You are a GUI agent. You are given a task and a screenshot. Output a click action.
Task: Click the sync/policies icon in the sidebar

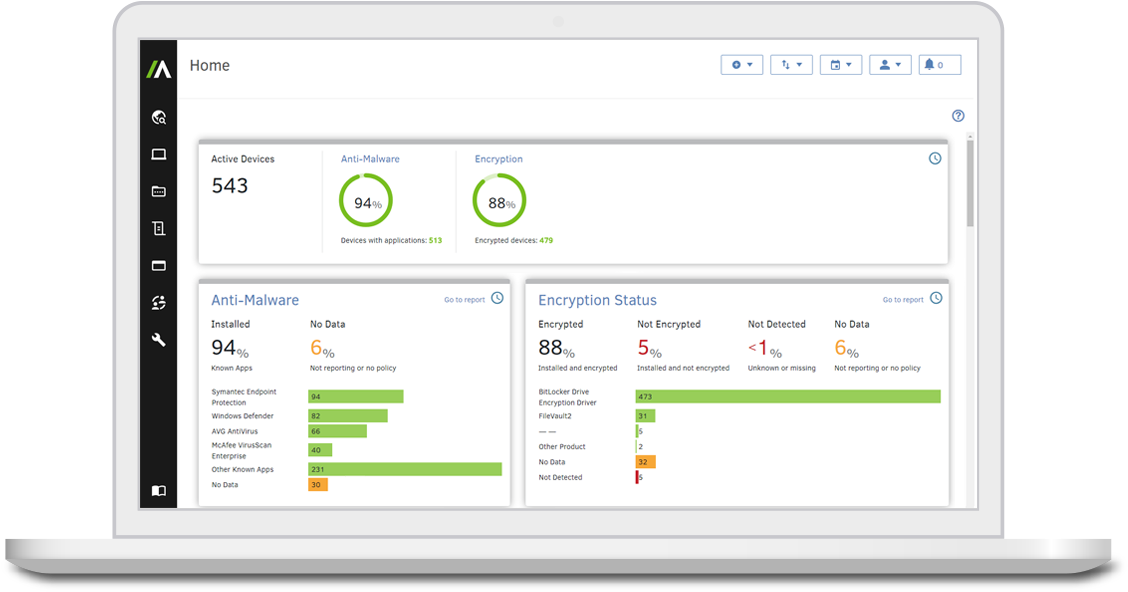pyautogui.click(x=158, y=302)
